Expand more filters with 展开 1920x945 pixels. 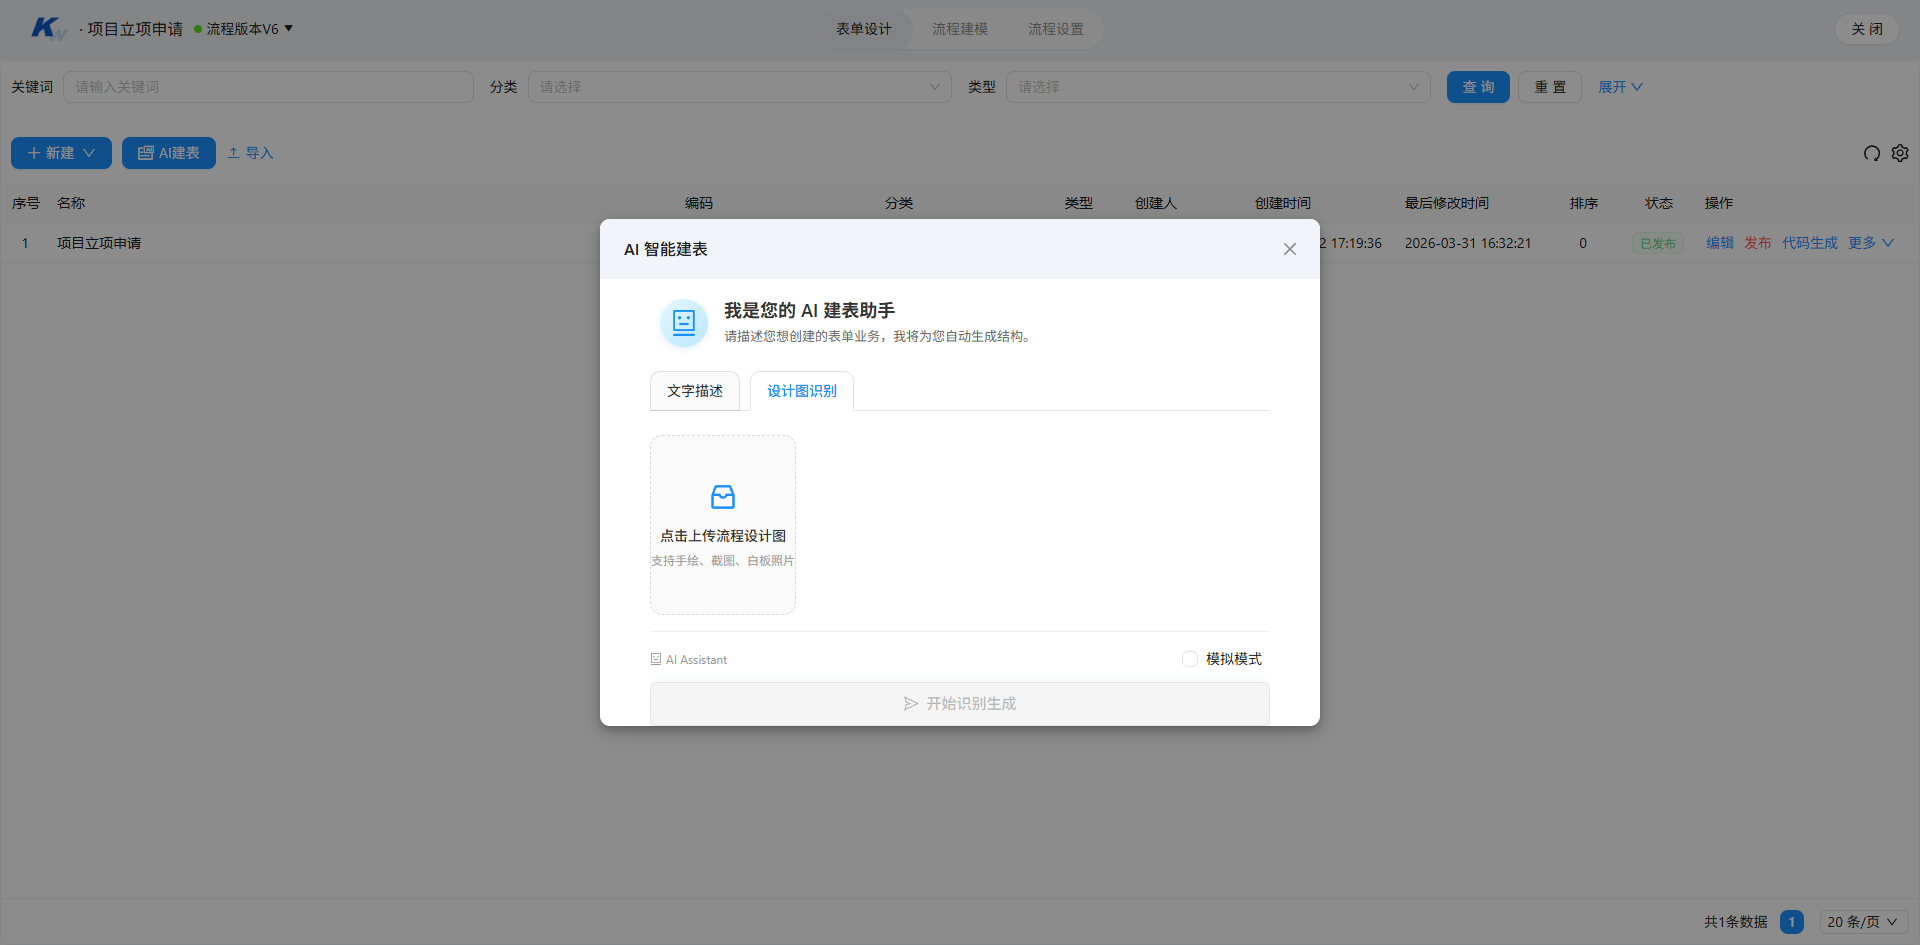1620,87
